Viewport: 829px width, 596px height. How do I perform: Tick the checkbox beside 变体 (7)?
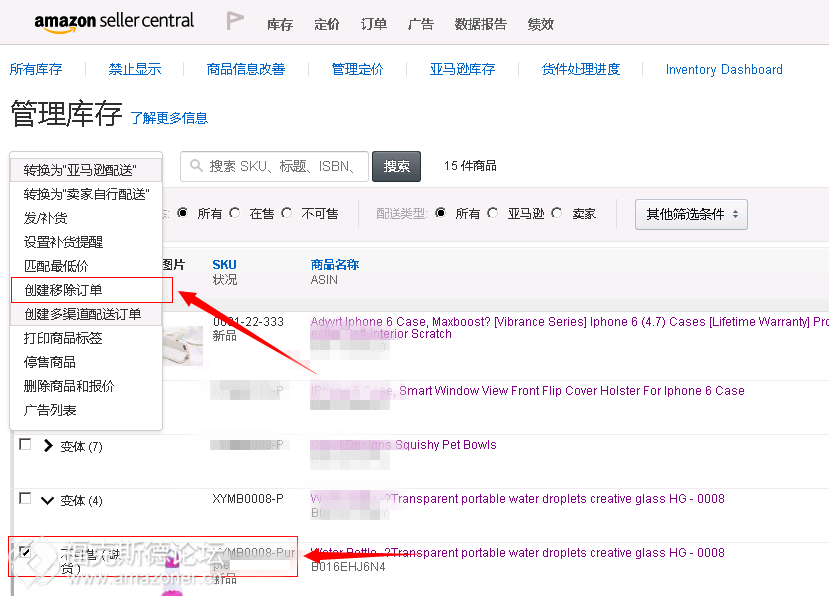tap(25, 445)
